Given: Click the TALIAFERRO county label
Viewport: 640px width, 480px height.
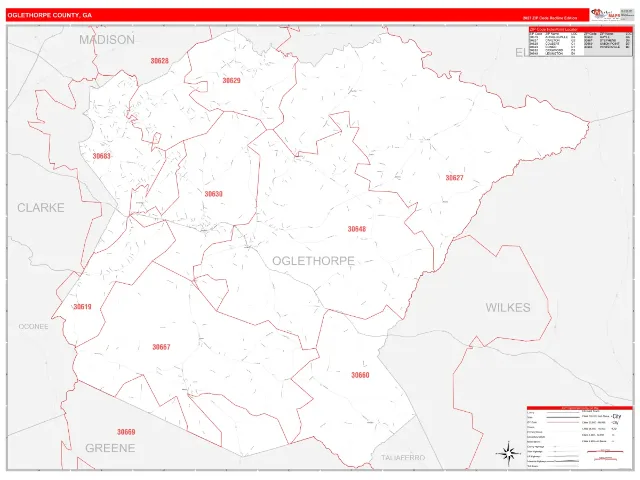Looking at the screenshot, I should click(x=403, y=458).
